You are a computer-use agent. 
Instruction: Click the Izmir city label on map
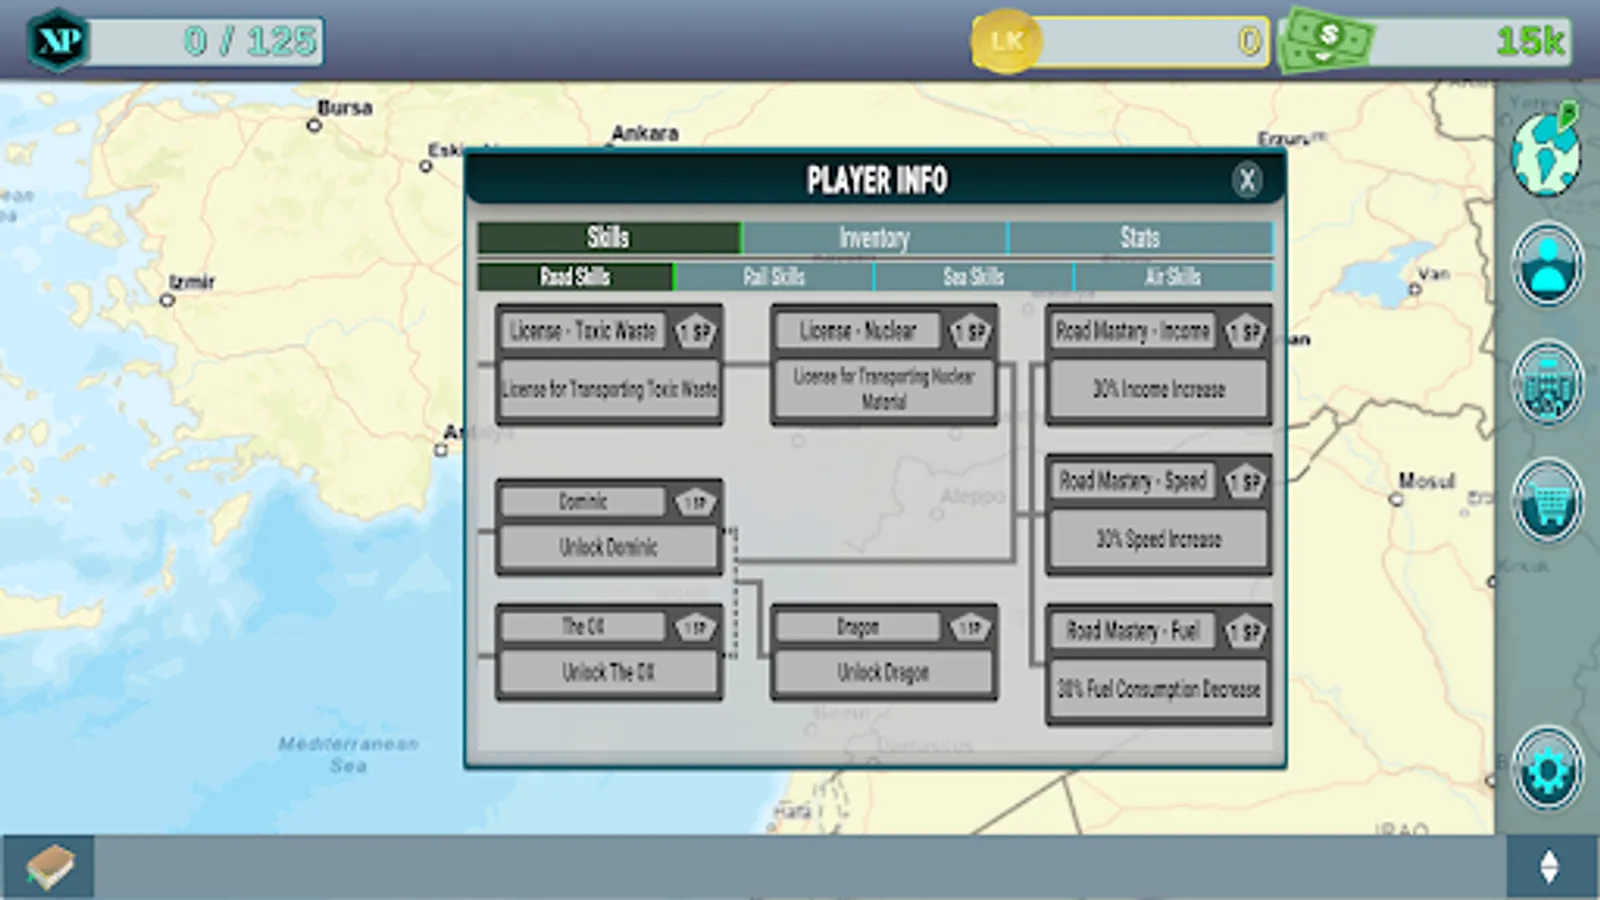[192, 282]
